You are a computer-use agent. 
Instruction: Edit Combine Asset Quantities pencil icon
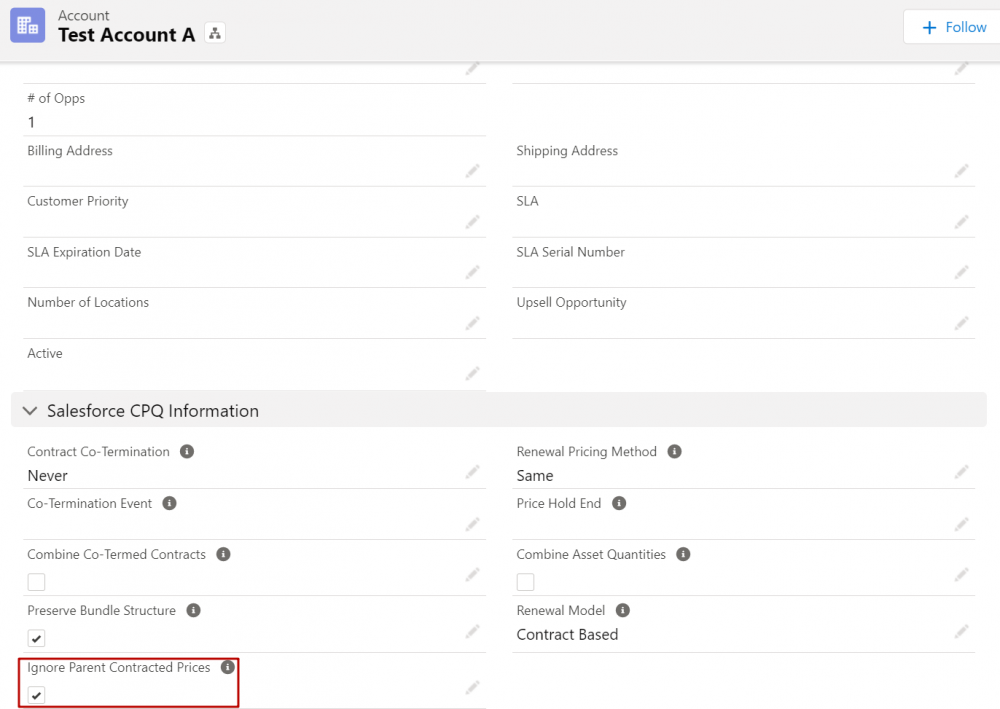961,574
